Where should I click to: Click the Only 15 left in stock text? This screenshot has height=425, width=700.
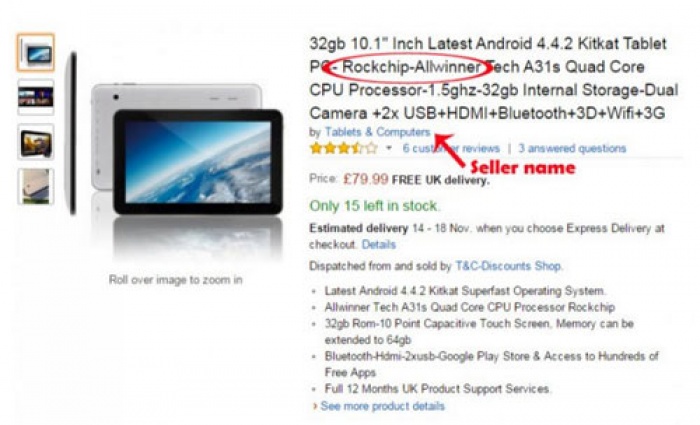(x=375, y=206)
